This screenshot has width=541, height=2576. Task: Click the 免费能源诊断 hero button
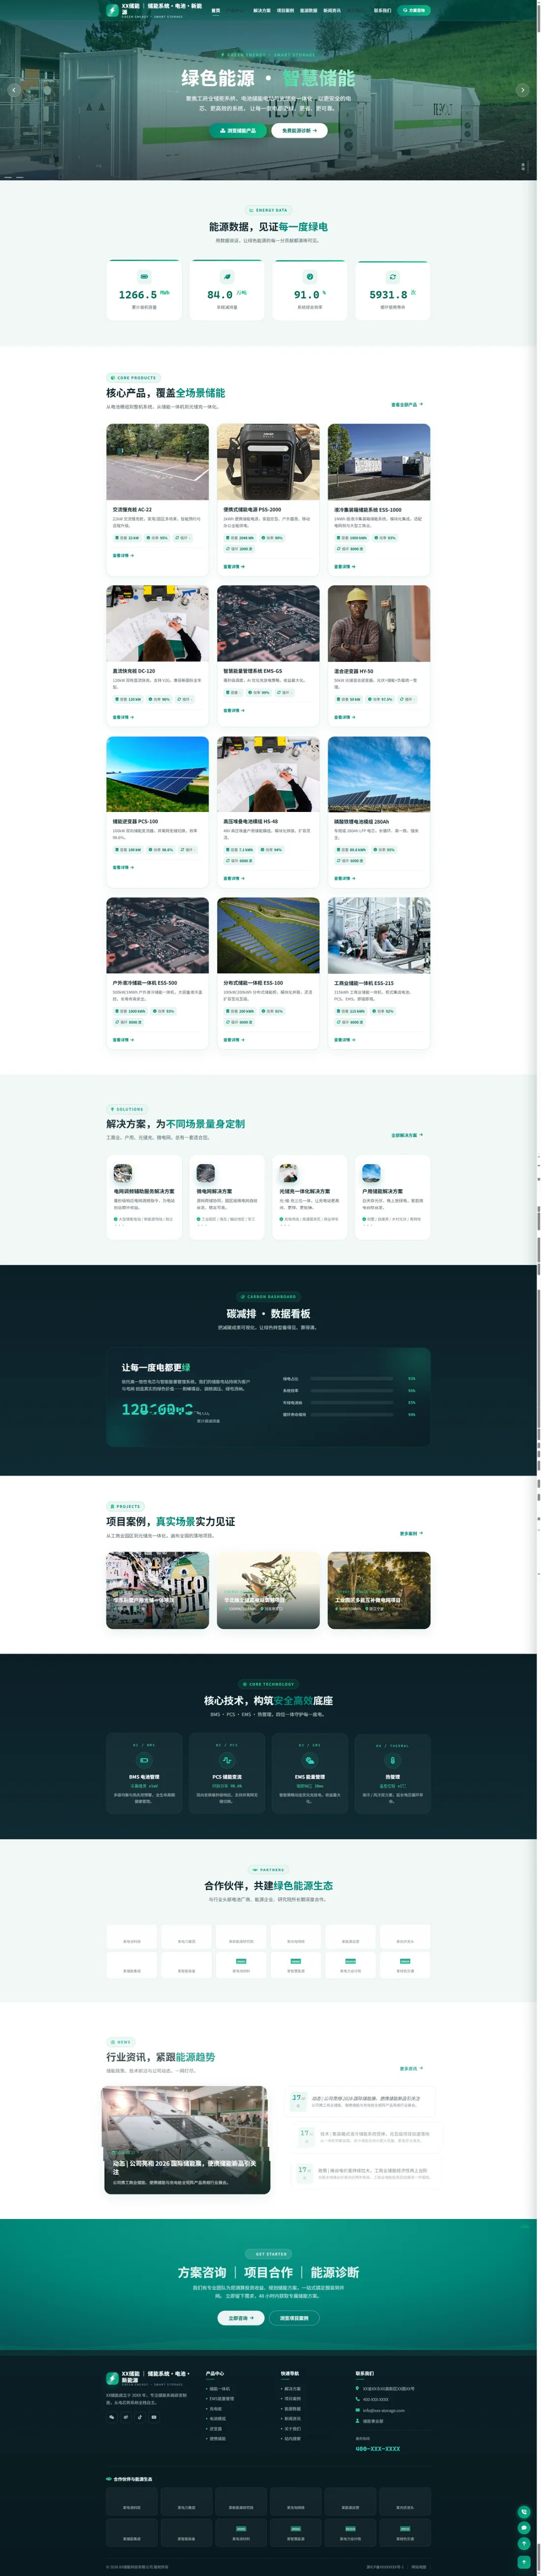click(x=299, y=130)
